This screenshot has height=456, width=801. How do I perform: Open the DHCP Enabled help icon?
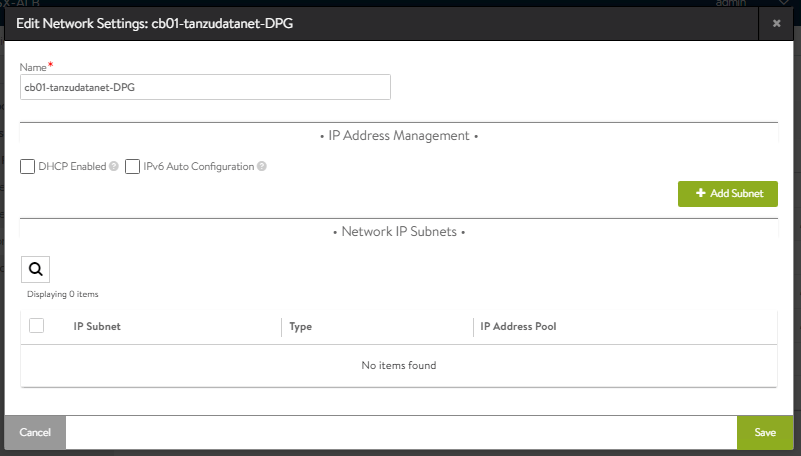pos(114,167)
